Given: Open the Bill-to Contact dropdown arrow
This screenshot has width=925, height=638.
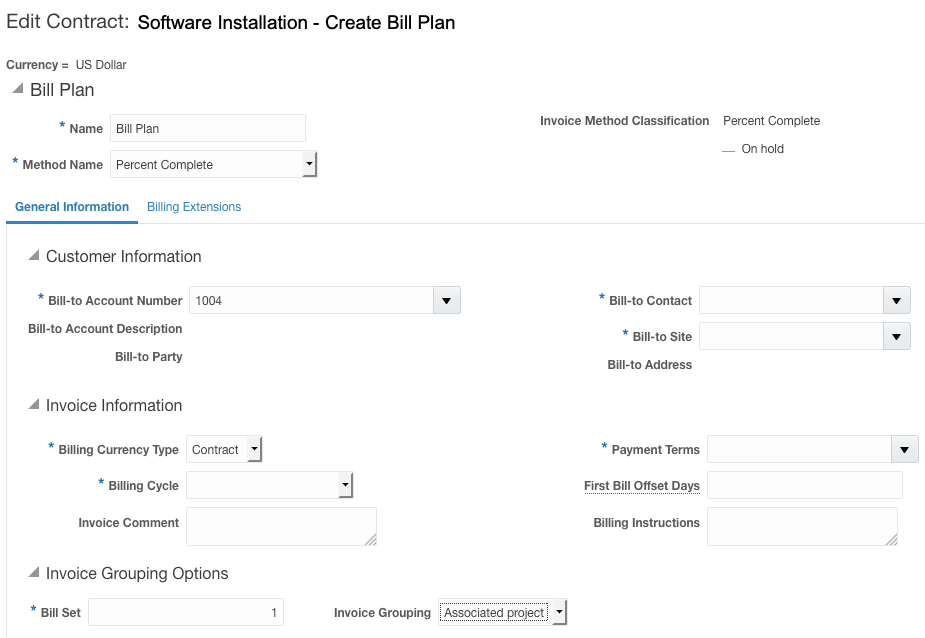Looking at the screenshot, I should tap(897, 301).
